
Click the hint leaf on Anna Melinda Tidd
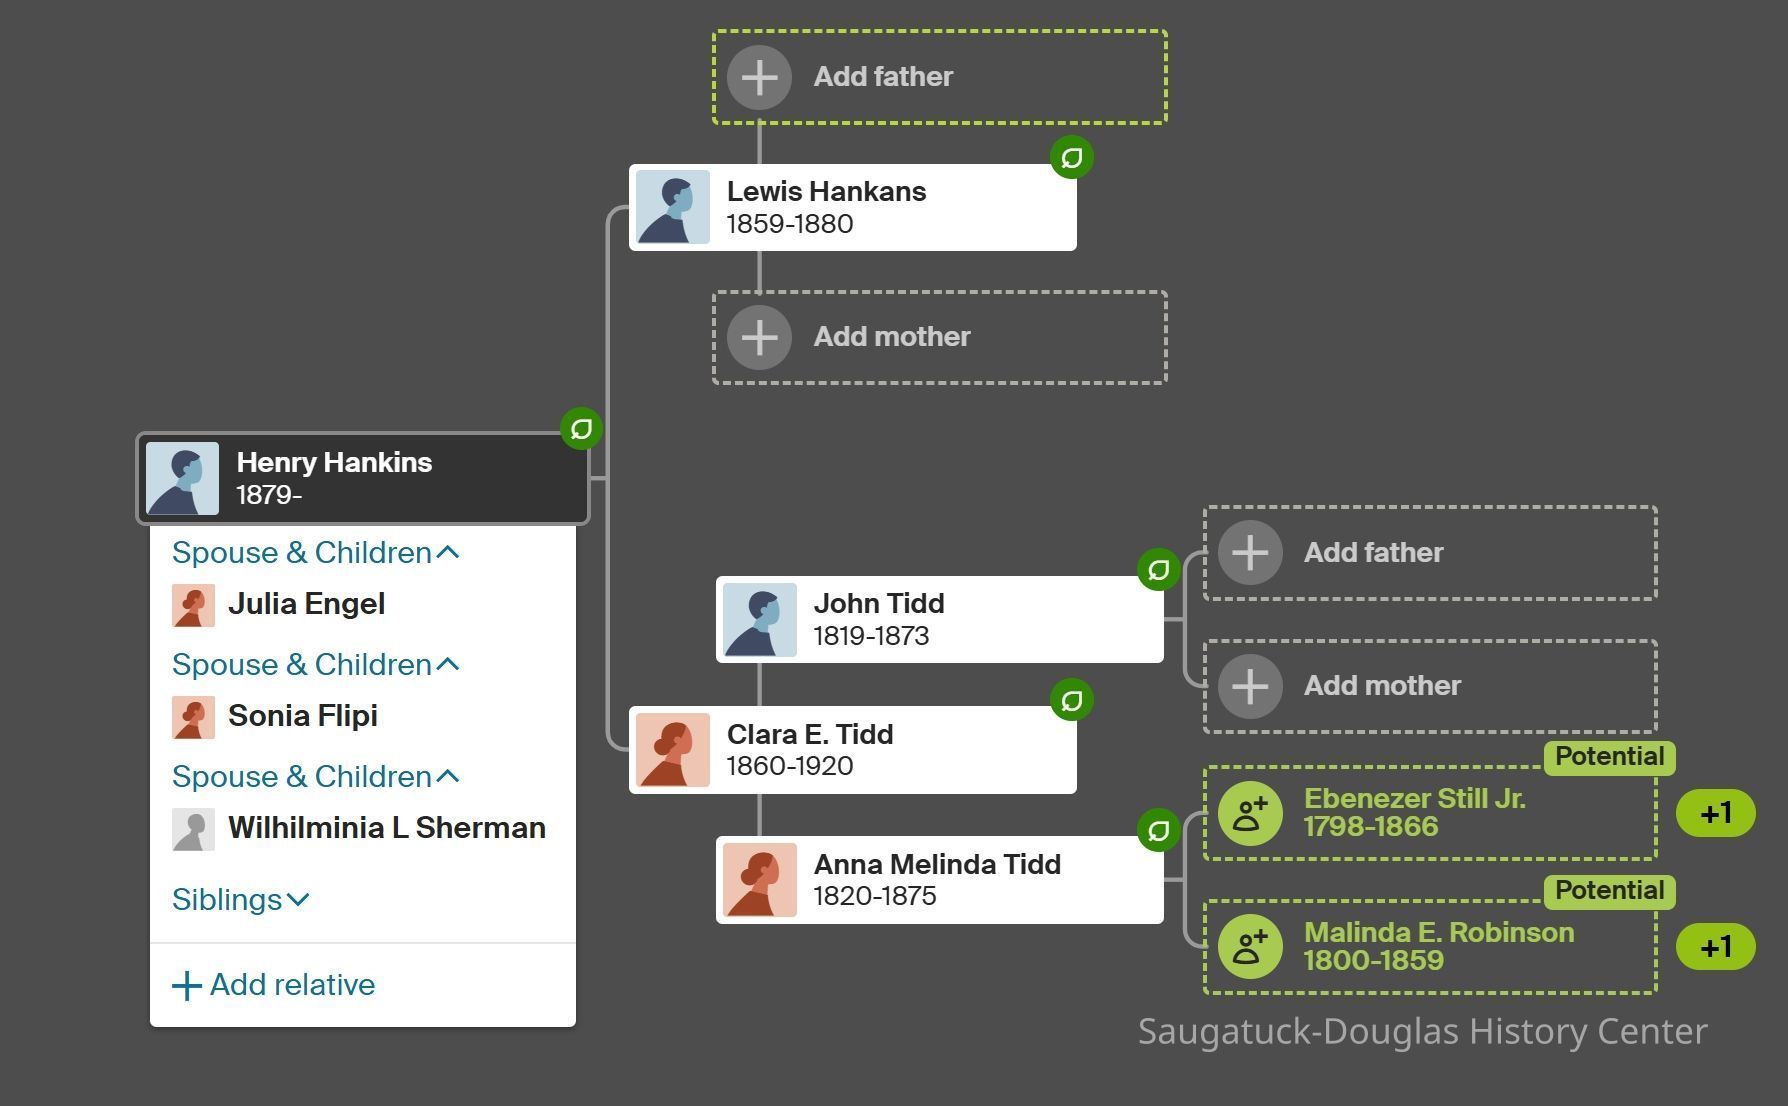pos(1158,830)
